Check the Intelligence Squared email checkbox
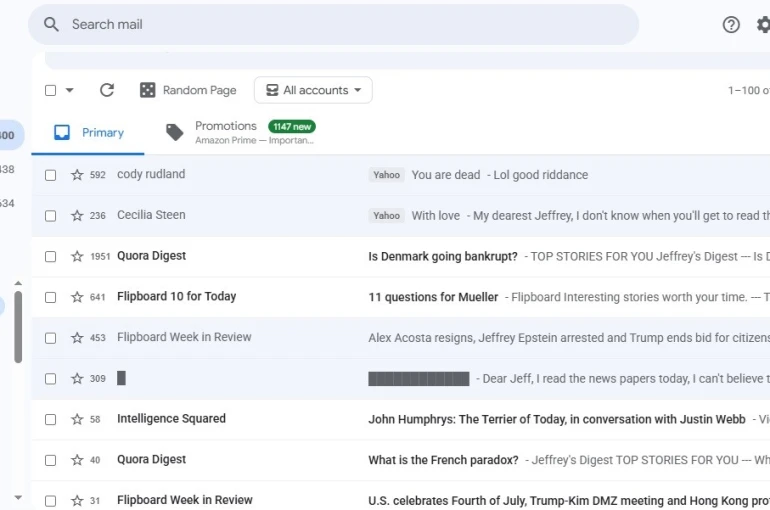The width and height of the screenshot is (770, 510). (x=50, y=420)
